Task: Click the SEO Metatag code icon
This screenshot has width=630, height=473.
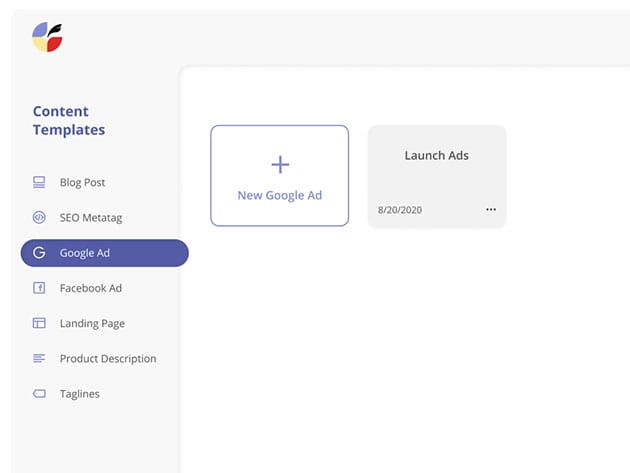Action: coord(39,218)
